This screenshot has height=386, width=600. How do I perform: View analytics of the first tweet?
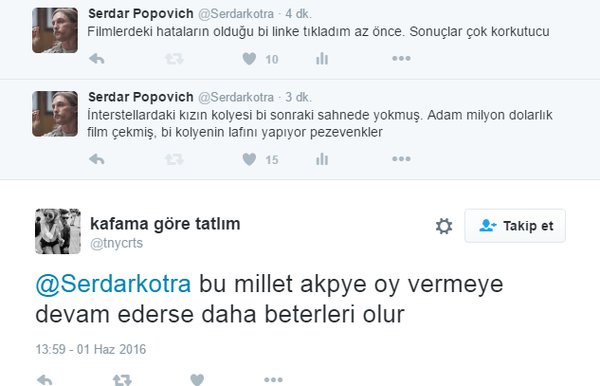[x=322, y=59]
